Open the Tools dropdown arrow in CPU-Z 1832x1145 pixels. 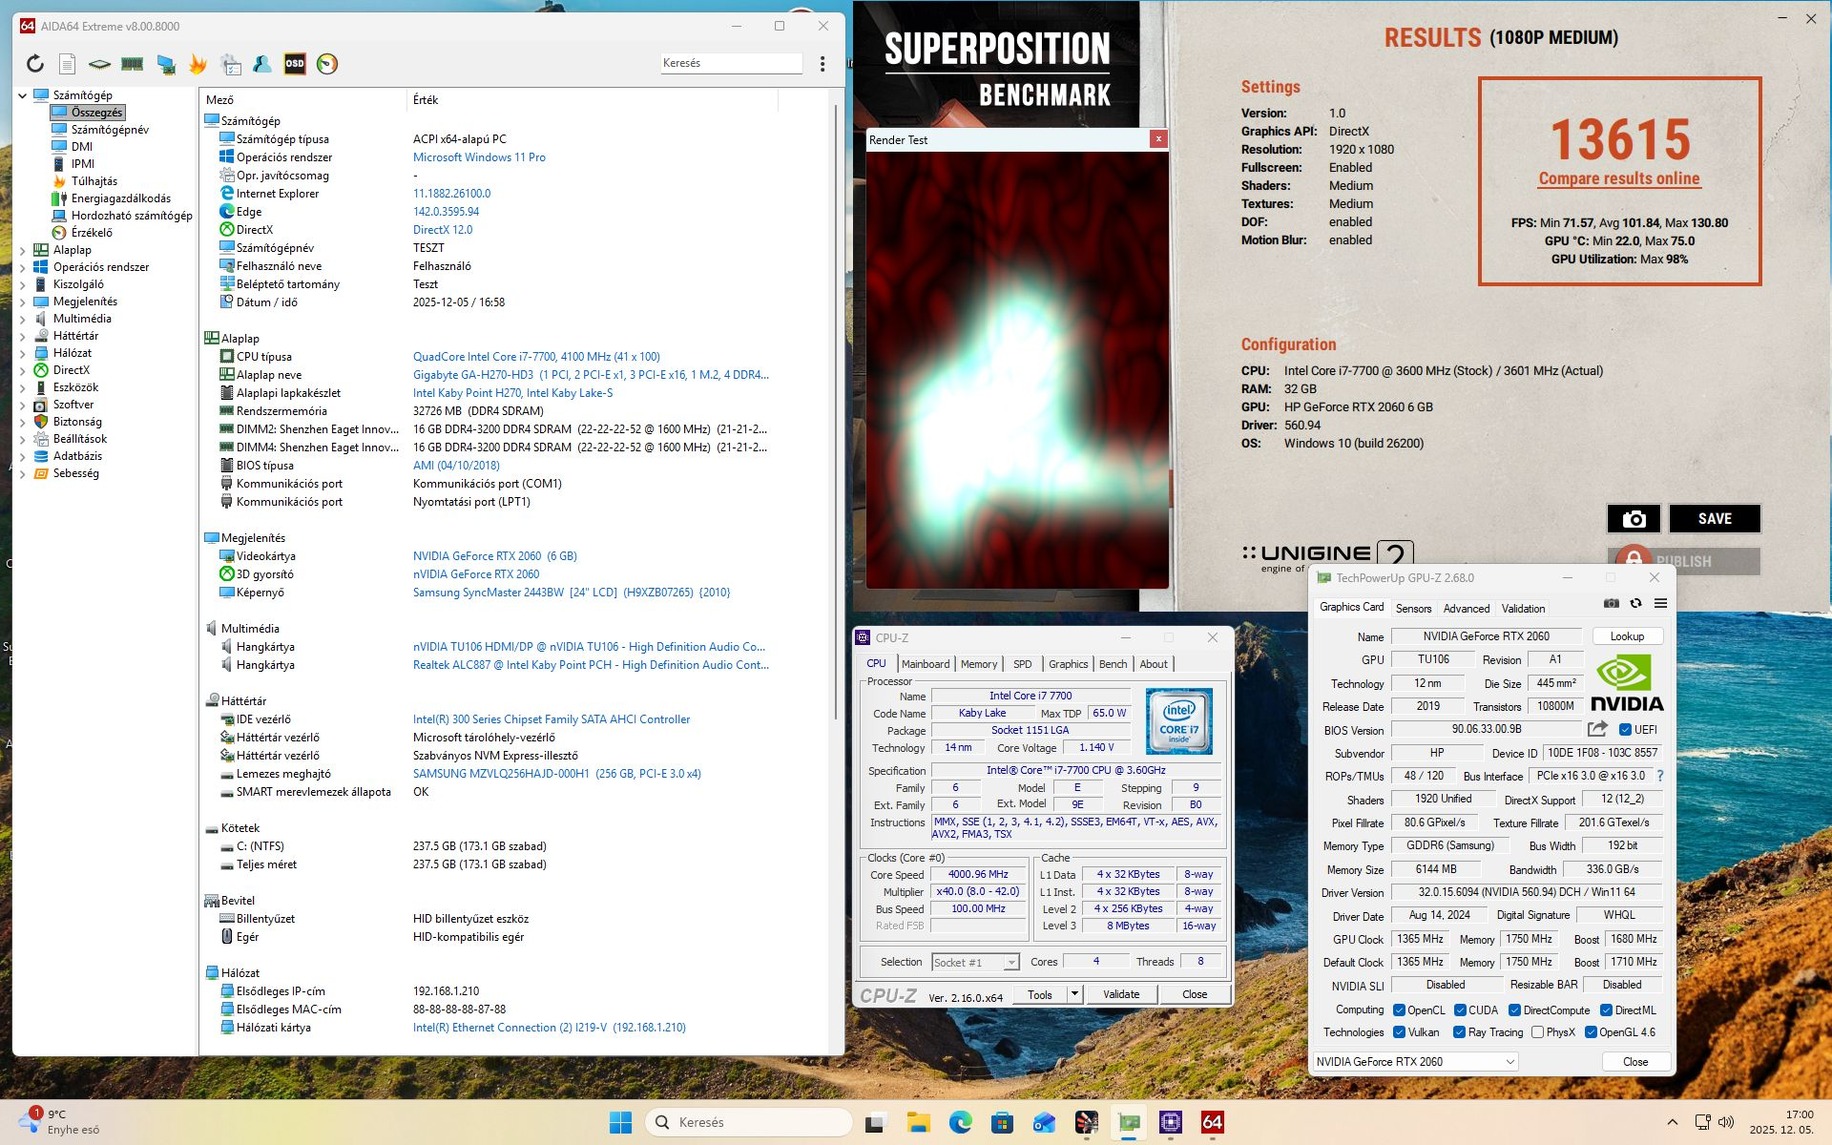(1074, 994)
